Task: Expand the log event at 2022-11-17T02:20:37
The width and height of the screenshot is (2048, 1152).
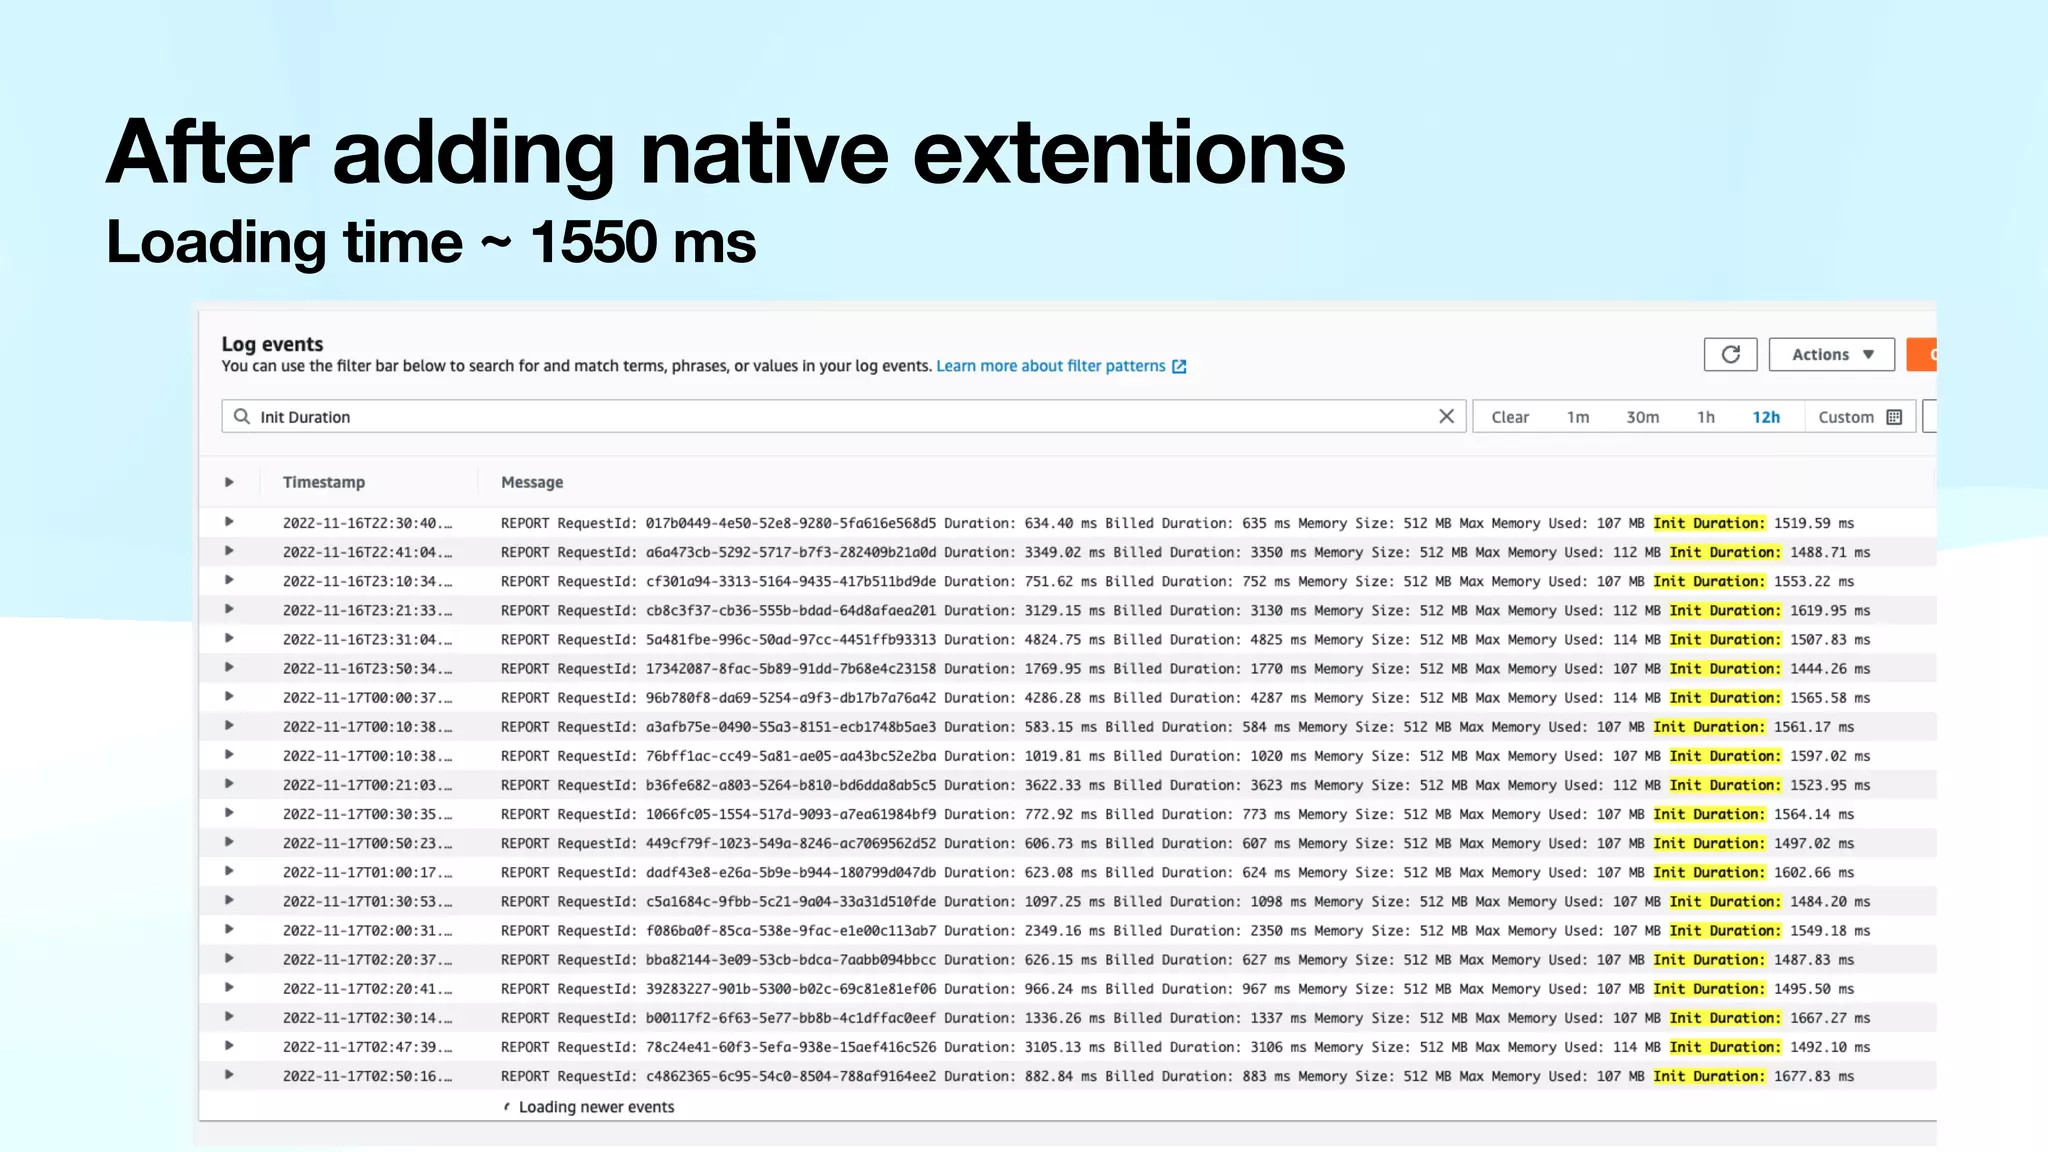Action: pos(229,958)
